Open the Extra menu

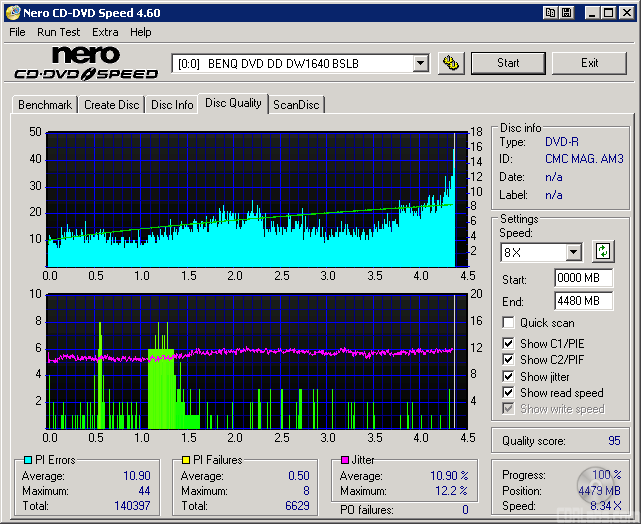point(105,32)
